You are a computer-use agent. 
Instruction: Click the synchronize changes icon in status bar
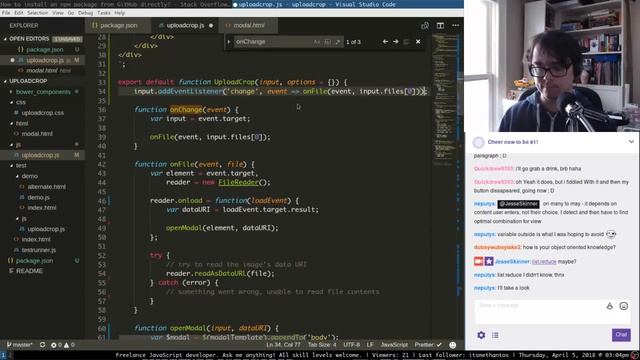pos(42,345)
